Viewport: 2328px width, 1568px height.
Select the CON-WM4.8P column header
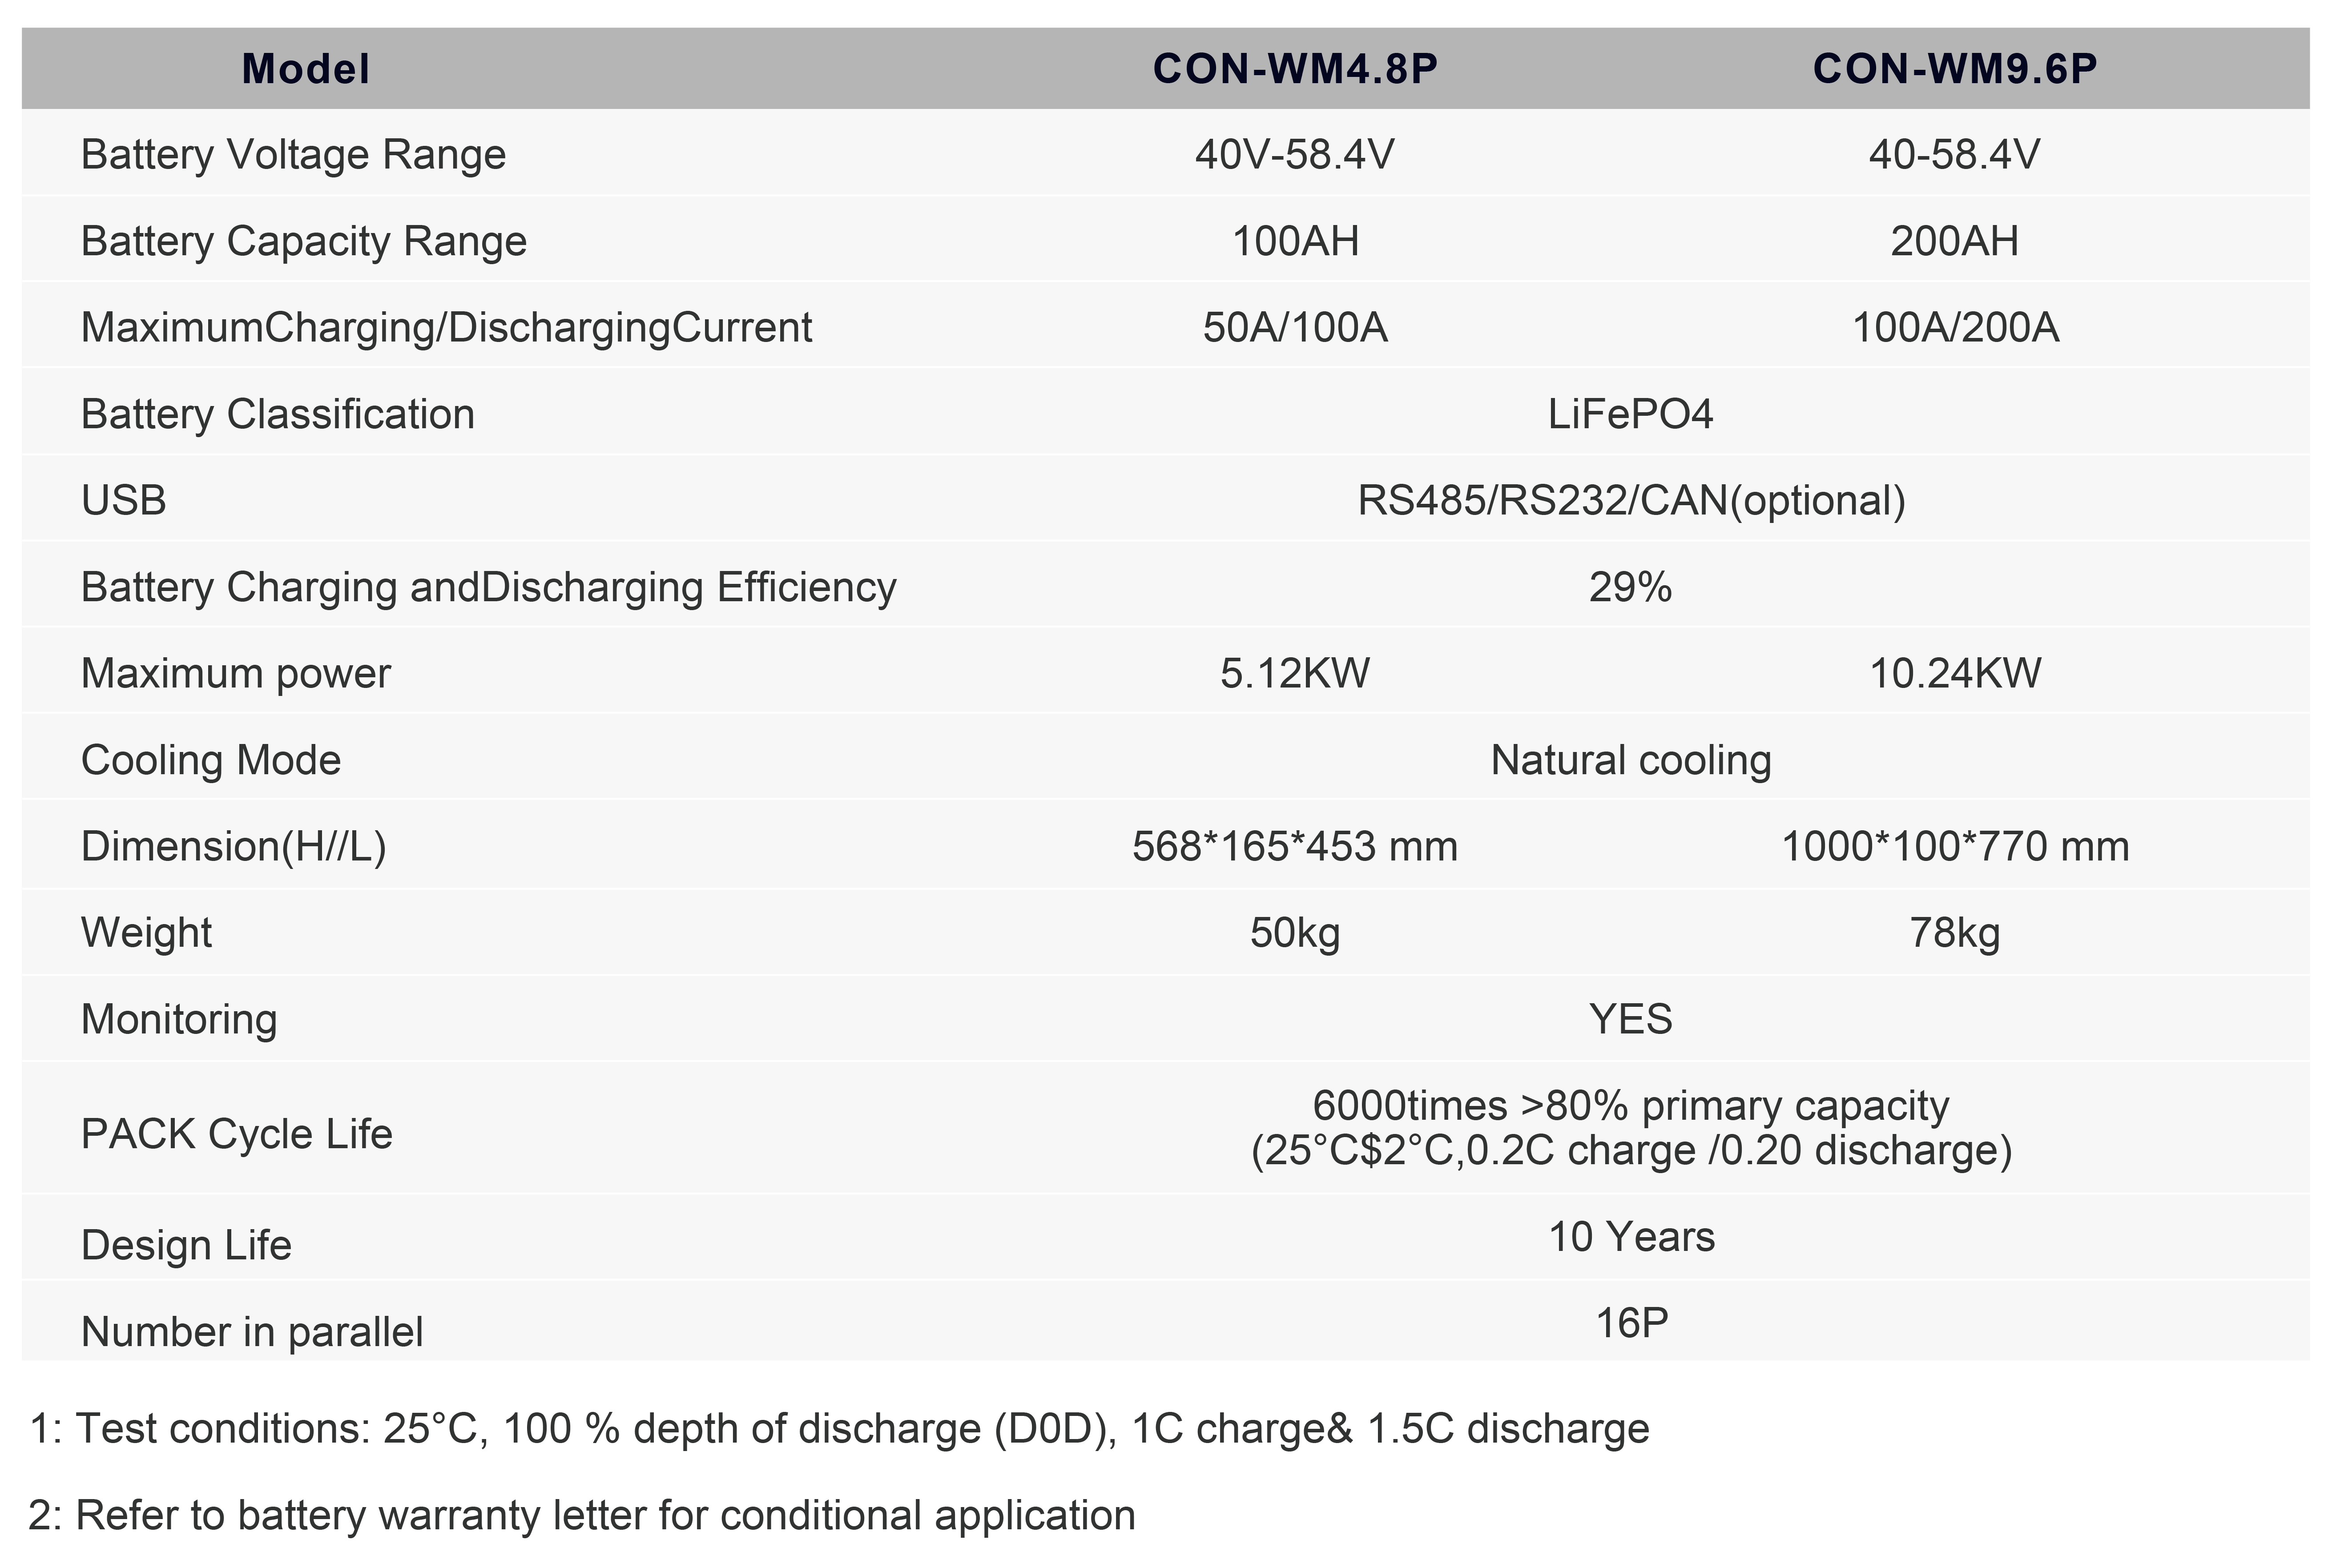(1295, 69)
